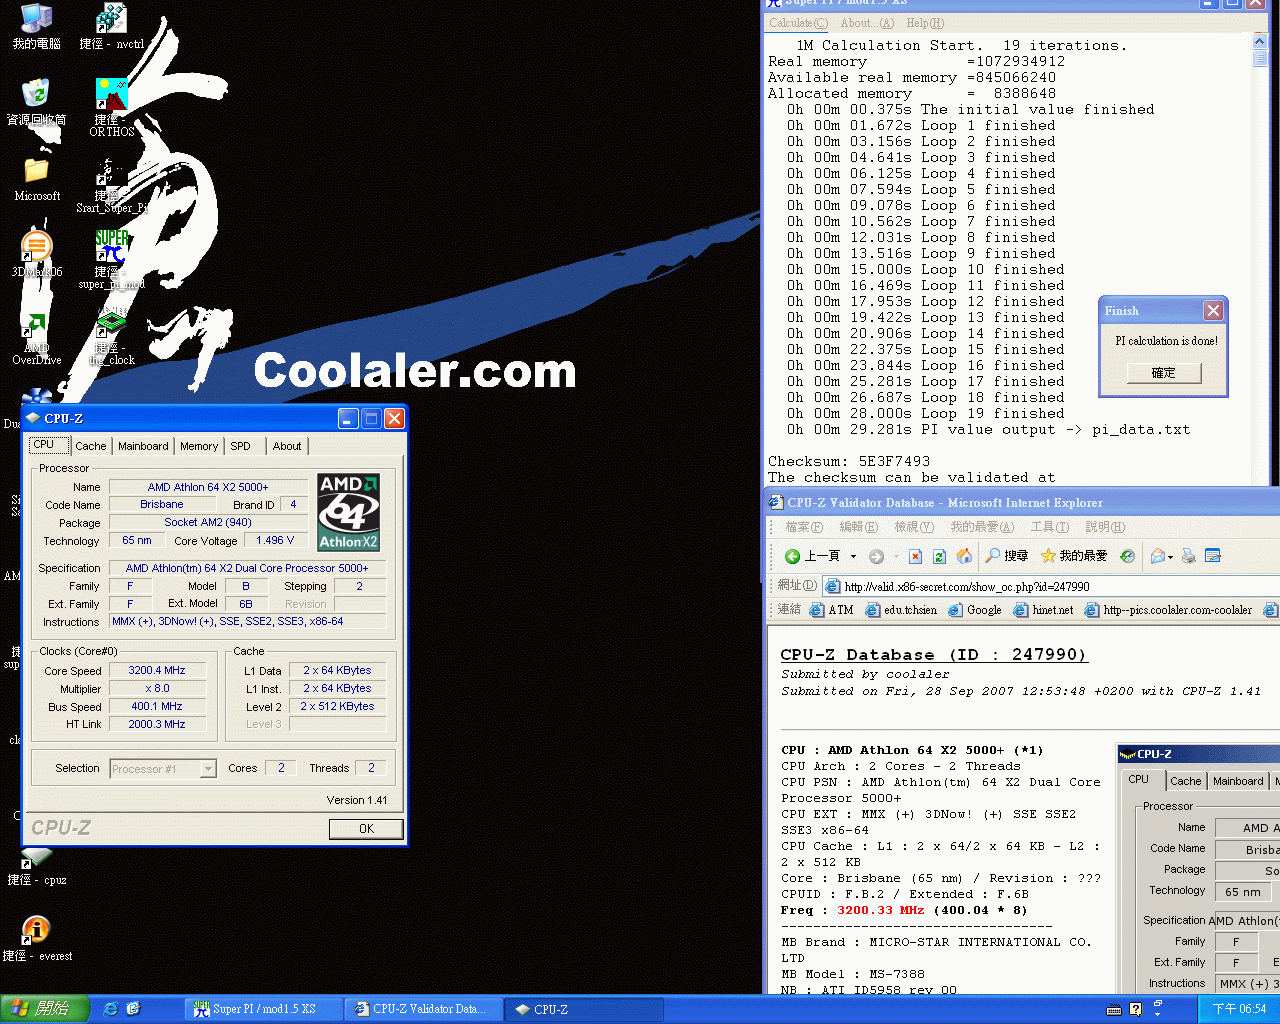The width and height of the screenshot is (1280, 1024).
Task: Open Help menu in Super PI
Action: 925,23
